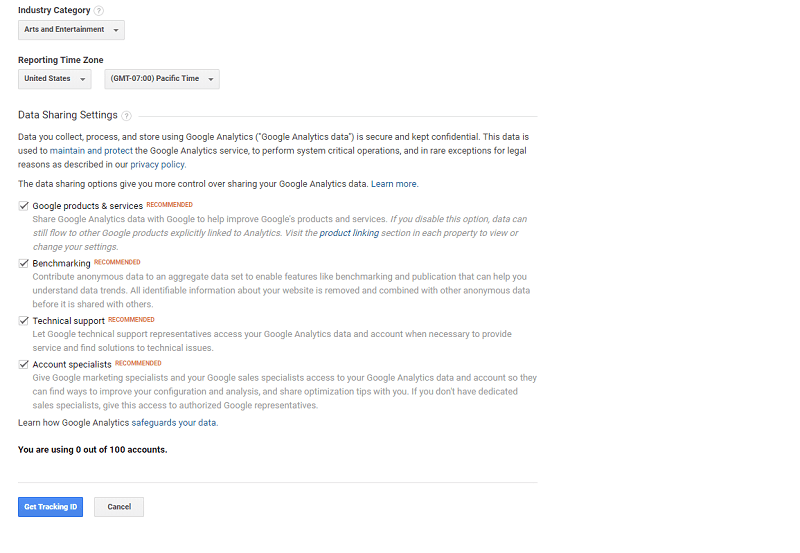Click the Account specialists option label
The height and width of the screenshot is (553, 800).
point(72,364)
